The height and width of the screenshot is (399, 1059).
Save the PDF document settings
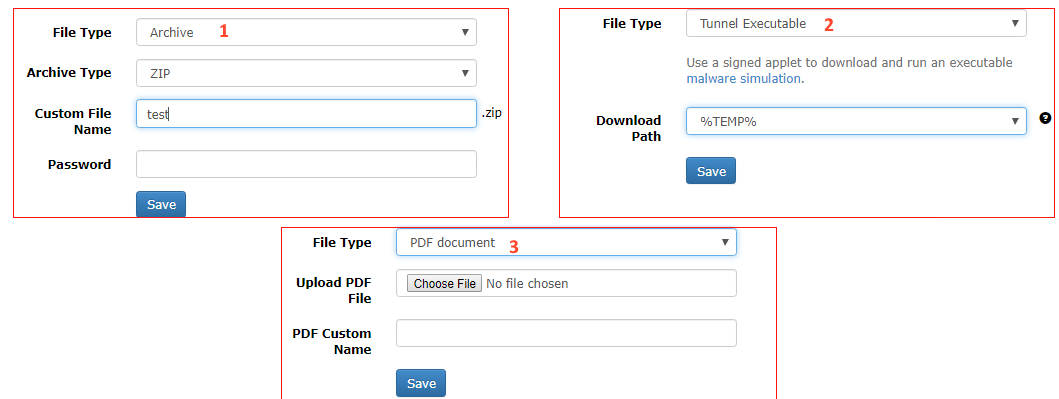[421, 383]
